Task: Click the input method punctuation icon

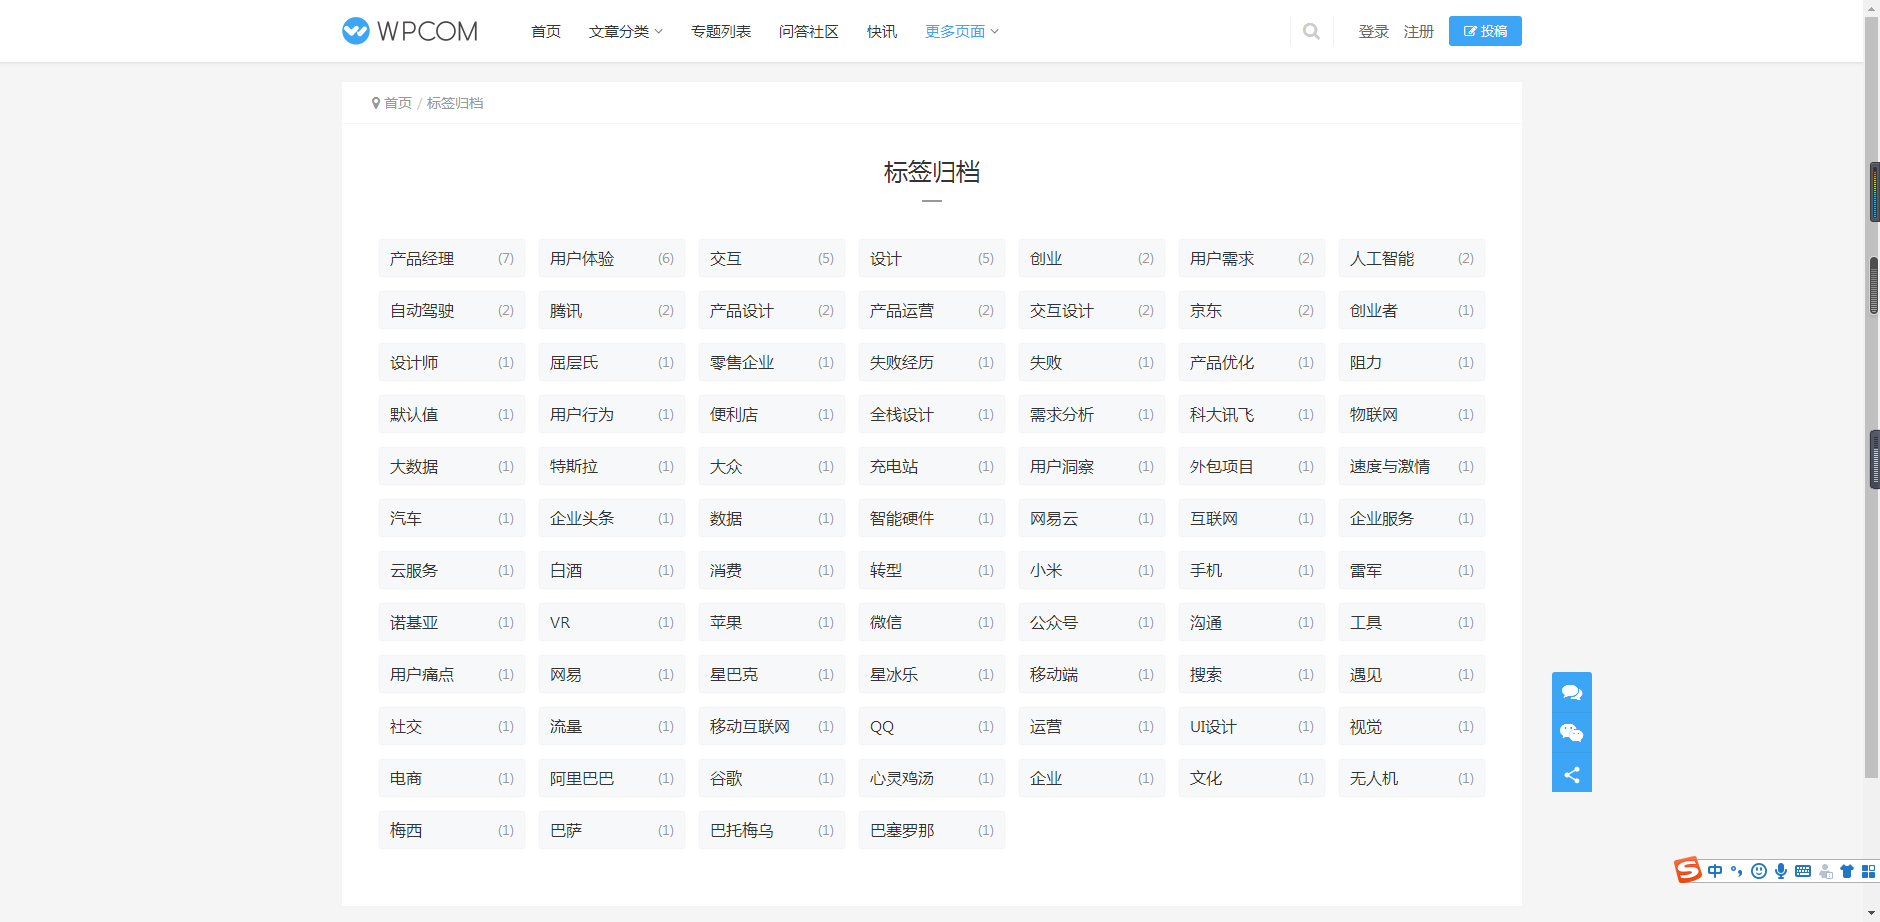Action: click(x=1737, y=871)
